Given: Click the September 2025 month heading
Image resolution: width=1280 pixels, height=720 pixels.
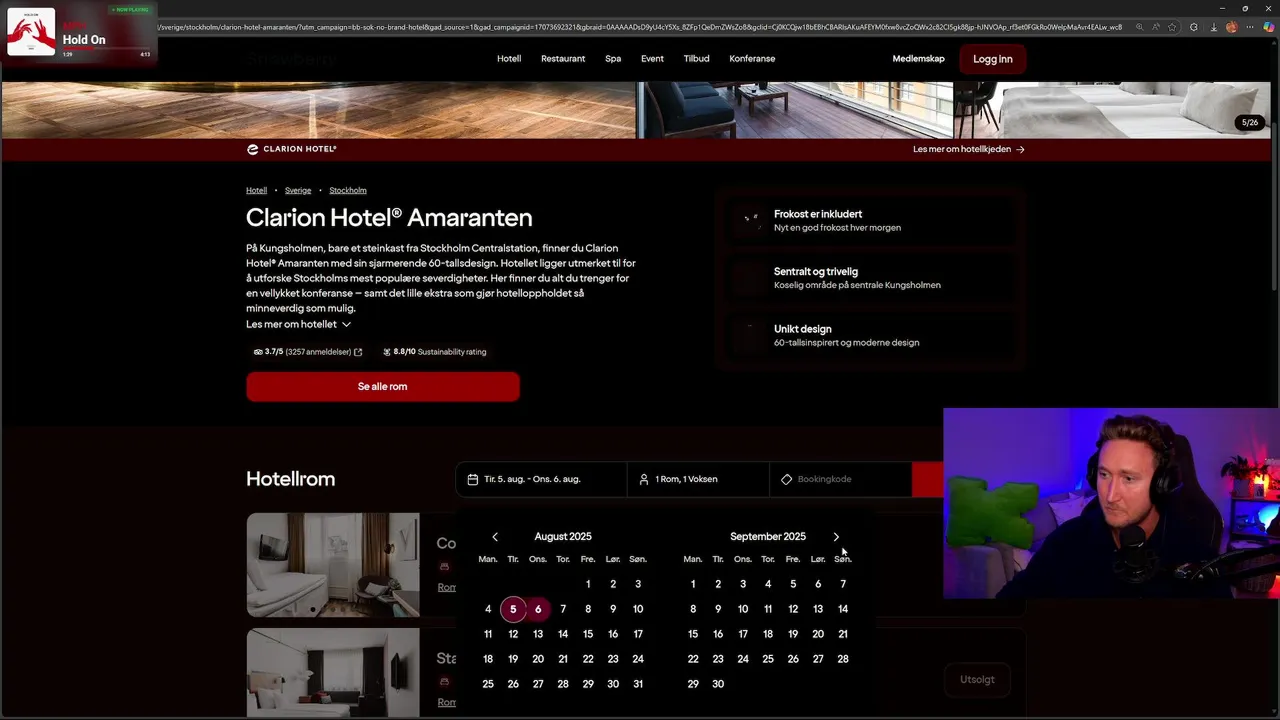Looking at the screenshot, I should pyautogui.click(x=768, y=537).
